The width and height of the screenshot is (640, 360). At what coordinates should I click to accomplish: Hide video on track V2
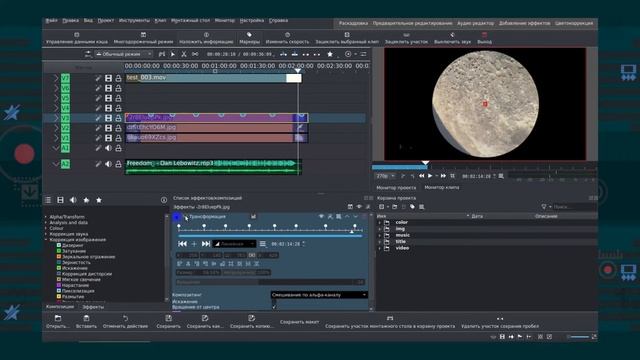click(108, 128)
